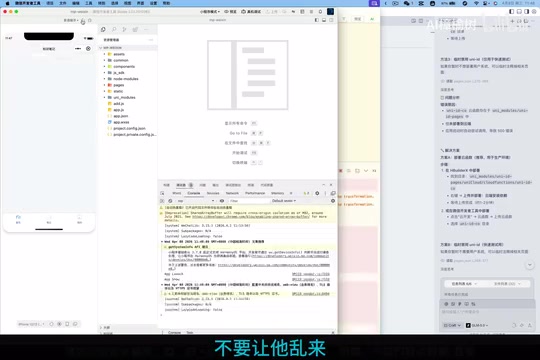Viewport: 540px width, 360px height.
Task: Open the Chrome developer link in deprecation warning
Action: click(x=250, y=217)
